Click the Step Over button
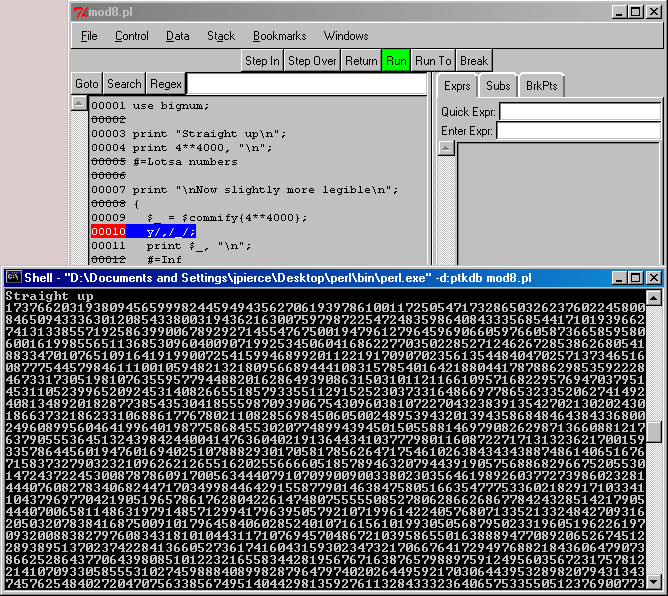This screenshot has height=596, width=668. coord(312,61)
